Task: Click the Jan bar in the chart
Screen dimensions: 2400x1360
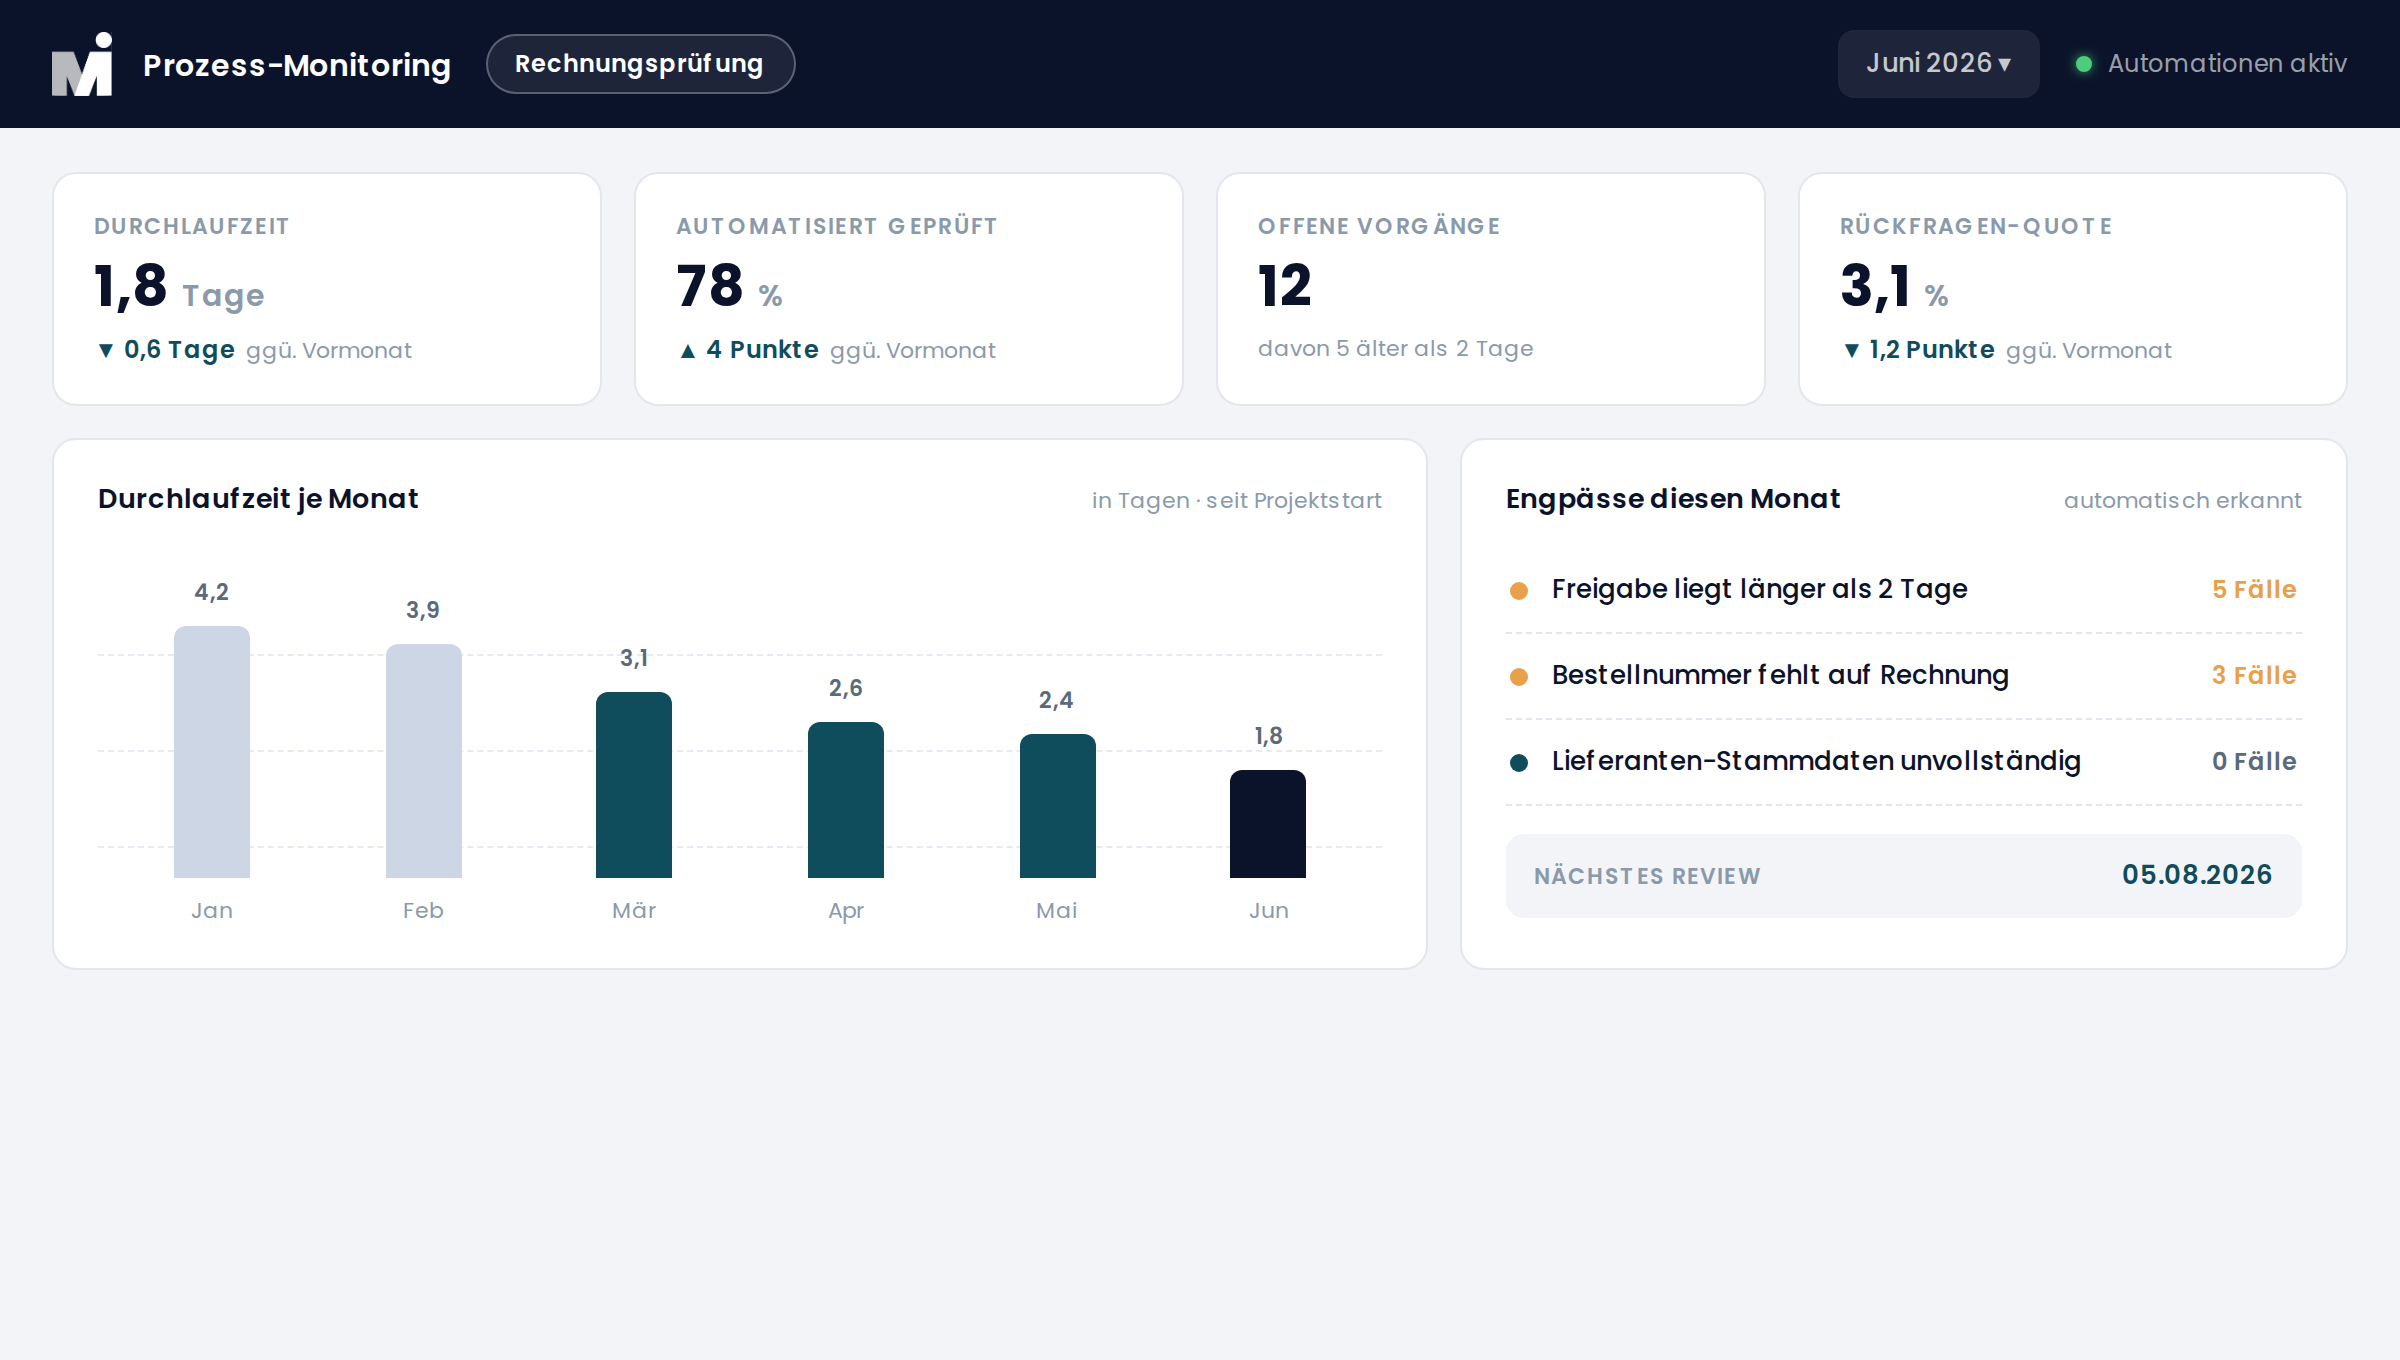Action: pyautogui.click(x=212, y=752)
